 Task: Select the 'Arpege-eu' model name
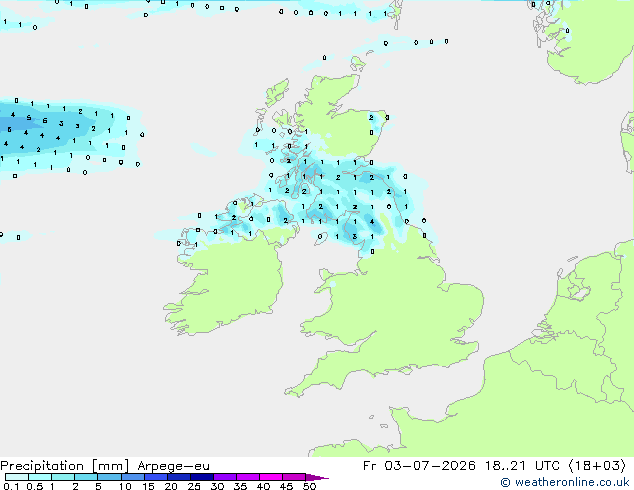(173, 466)
